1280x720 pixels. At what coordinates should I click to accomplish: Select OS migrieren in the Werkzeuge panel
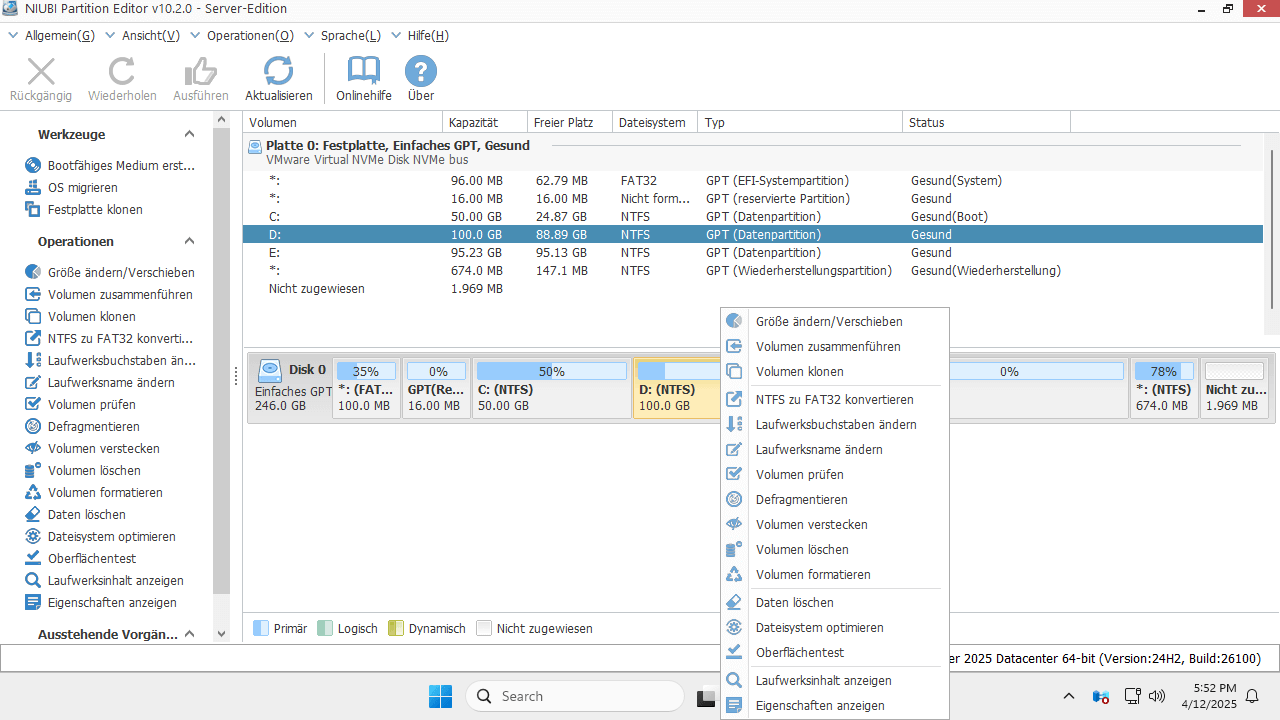point(82,187)
